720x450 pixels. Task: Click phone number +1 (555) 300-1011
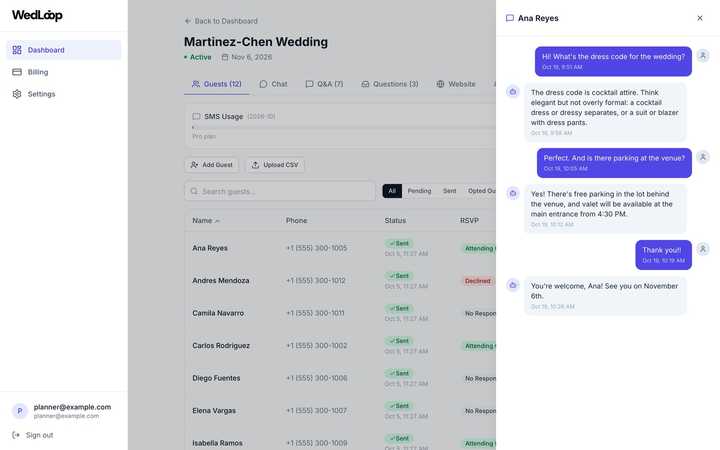pyautogui.click(x=315, y=313)
